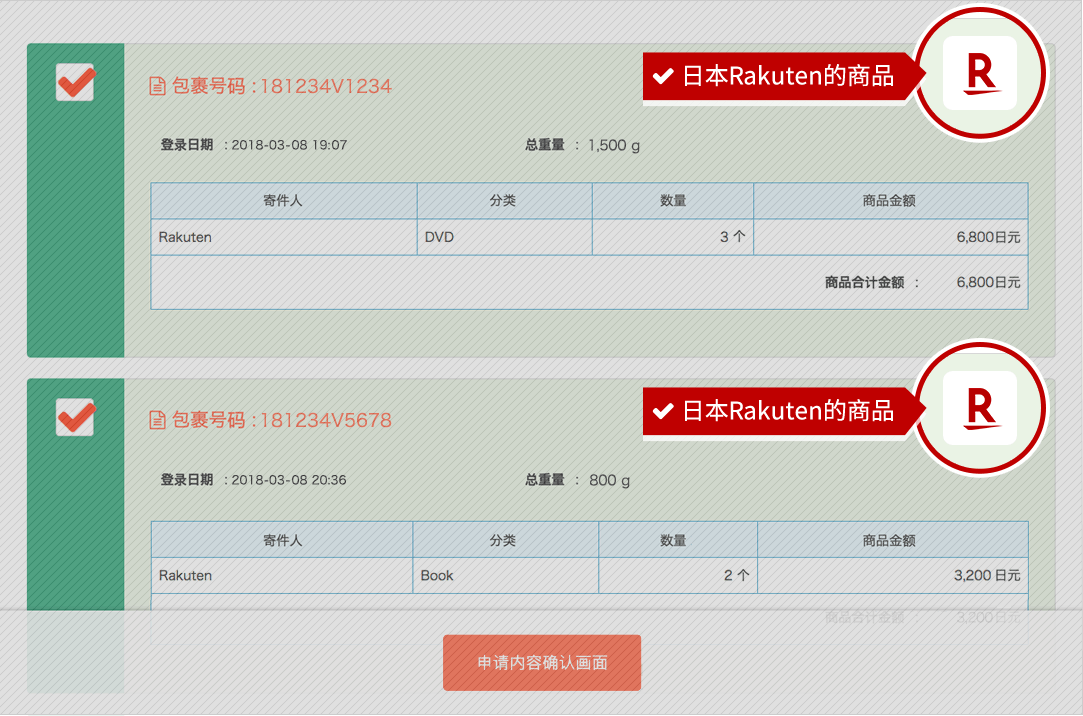1083x716 pixels.
Task: Click the total weight value 1,500 g
Action: [x=614, y=145]
